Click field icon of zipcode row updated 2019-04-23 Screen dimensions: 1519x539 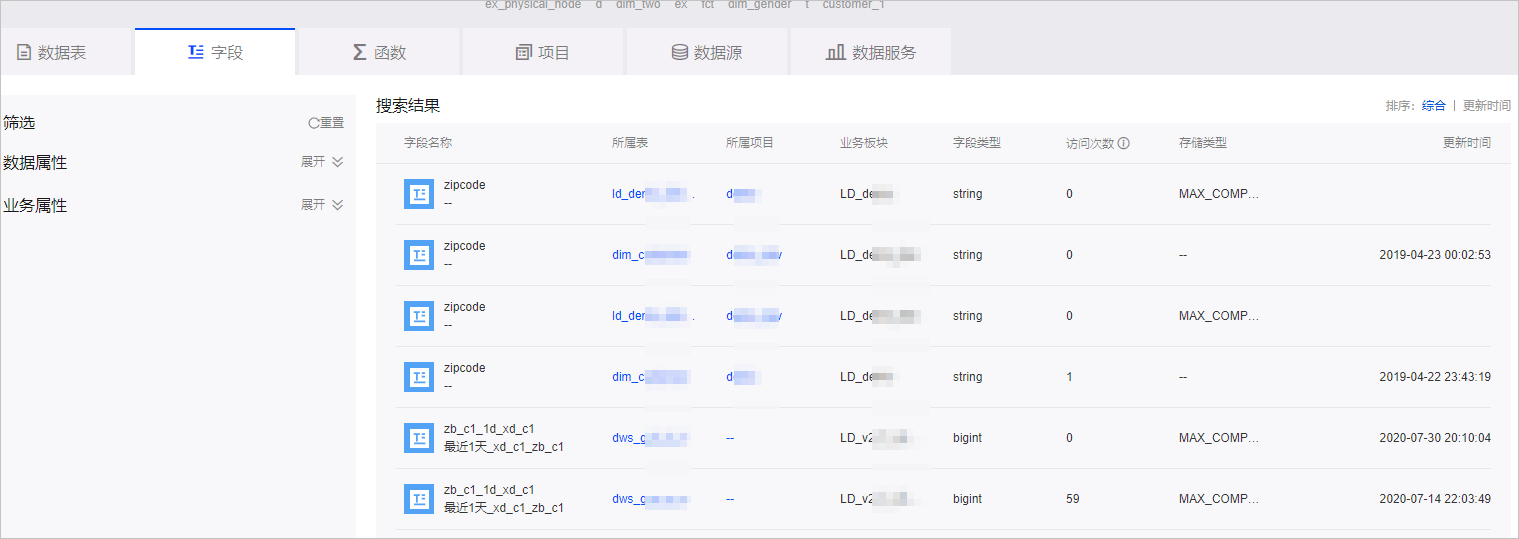[x=419, y=255]
